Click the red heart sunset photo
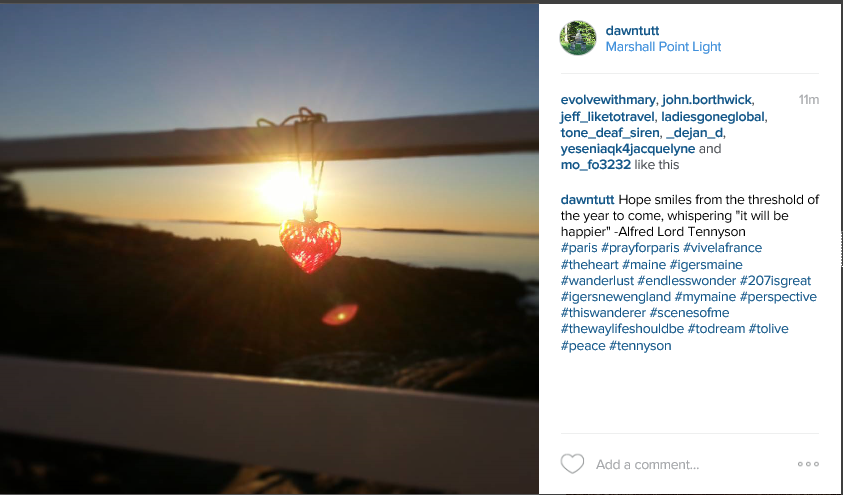The image size is (843, 495). click(x=269, y=249)
